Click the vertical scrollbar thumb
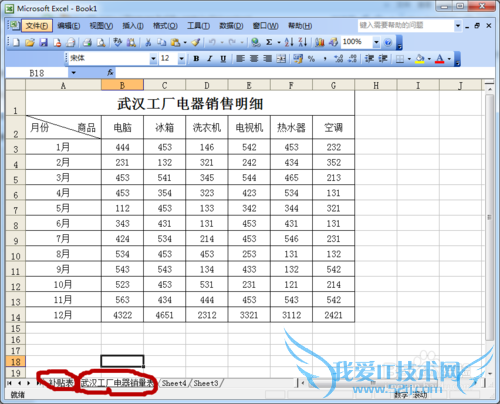The height and width of the screenshot is (404, 500). (x=489, y=217)
